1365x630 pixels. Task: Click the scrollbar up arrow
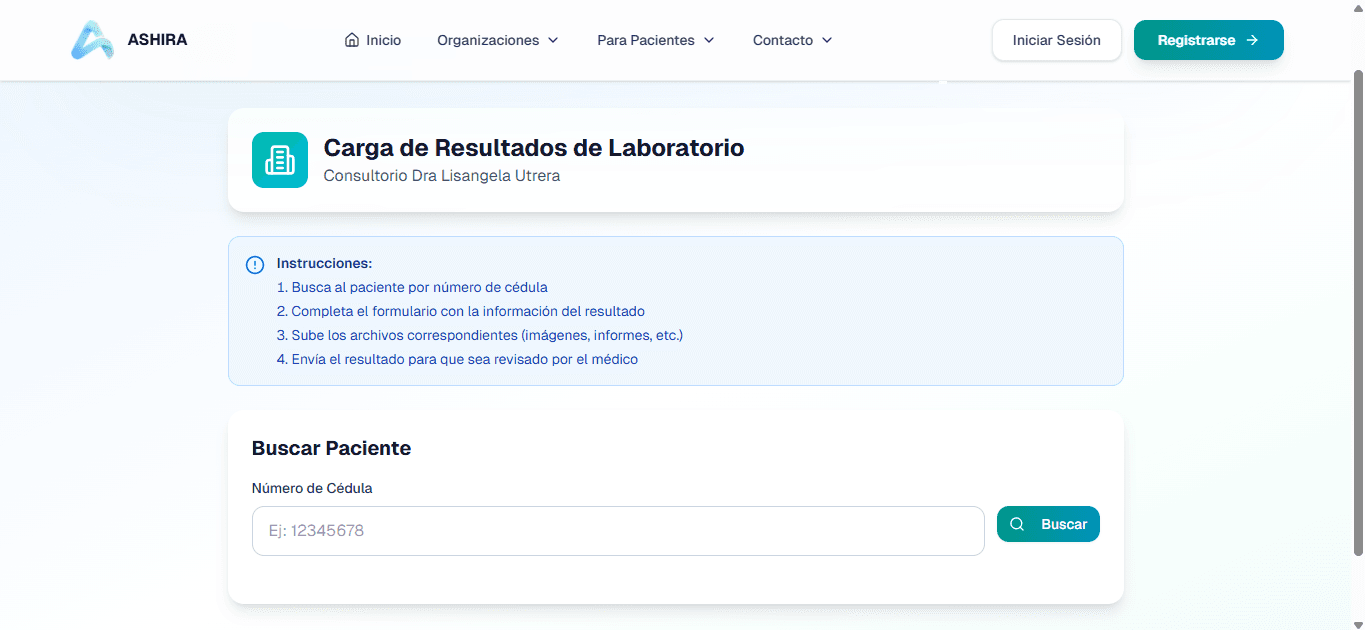[1357, 8]
